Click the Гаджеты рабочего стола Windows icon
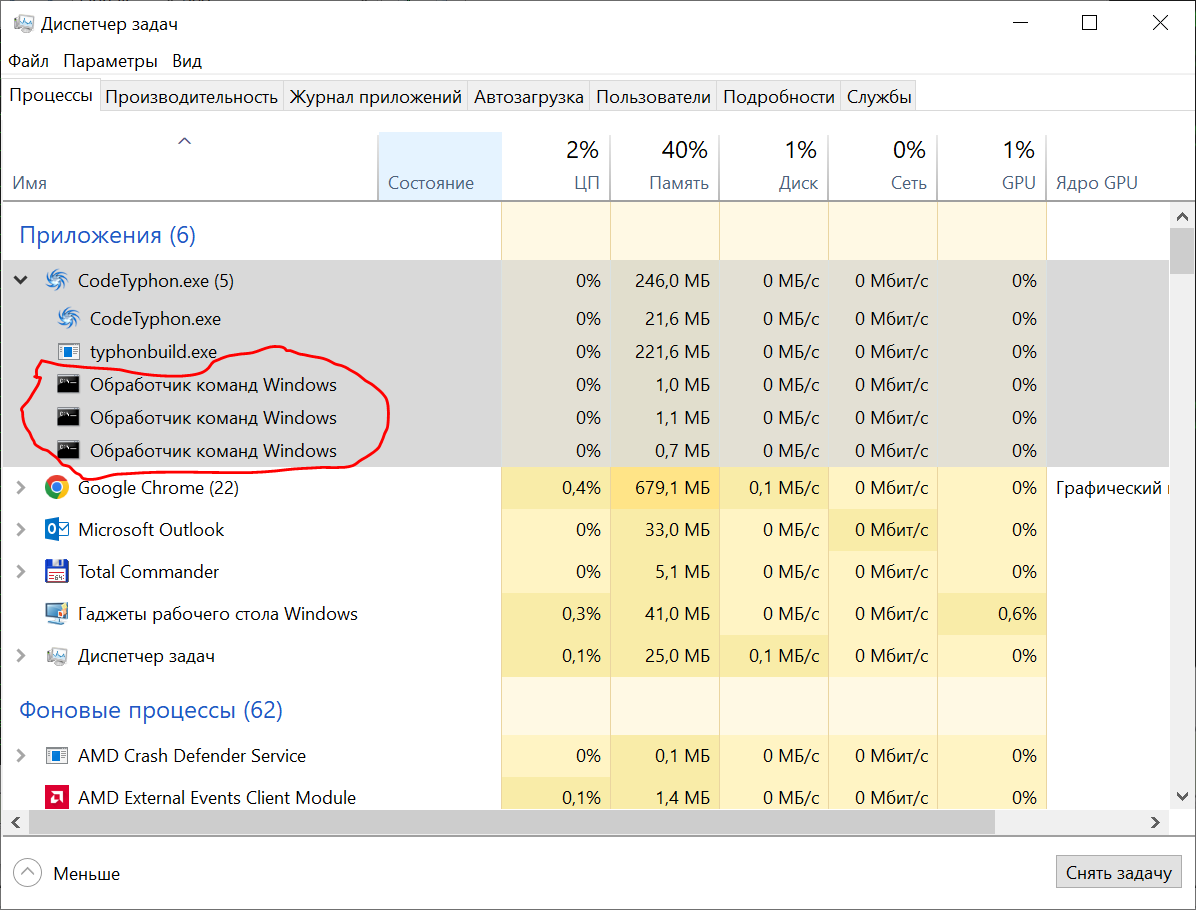The height and width of the screenshot is (910, 1196). (x=56, y=613)
